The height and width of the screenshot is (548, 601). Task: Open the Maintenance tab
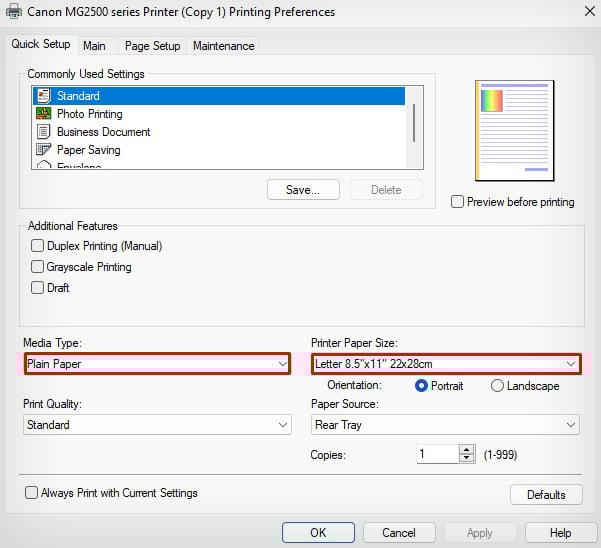[x=223, y=46]
